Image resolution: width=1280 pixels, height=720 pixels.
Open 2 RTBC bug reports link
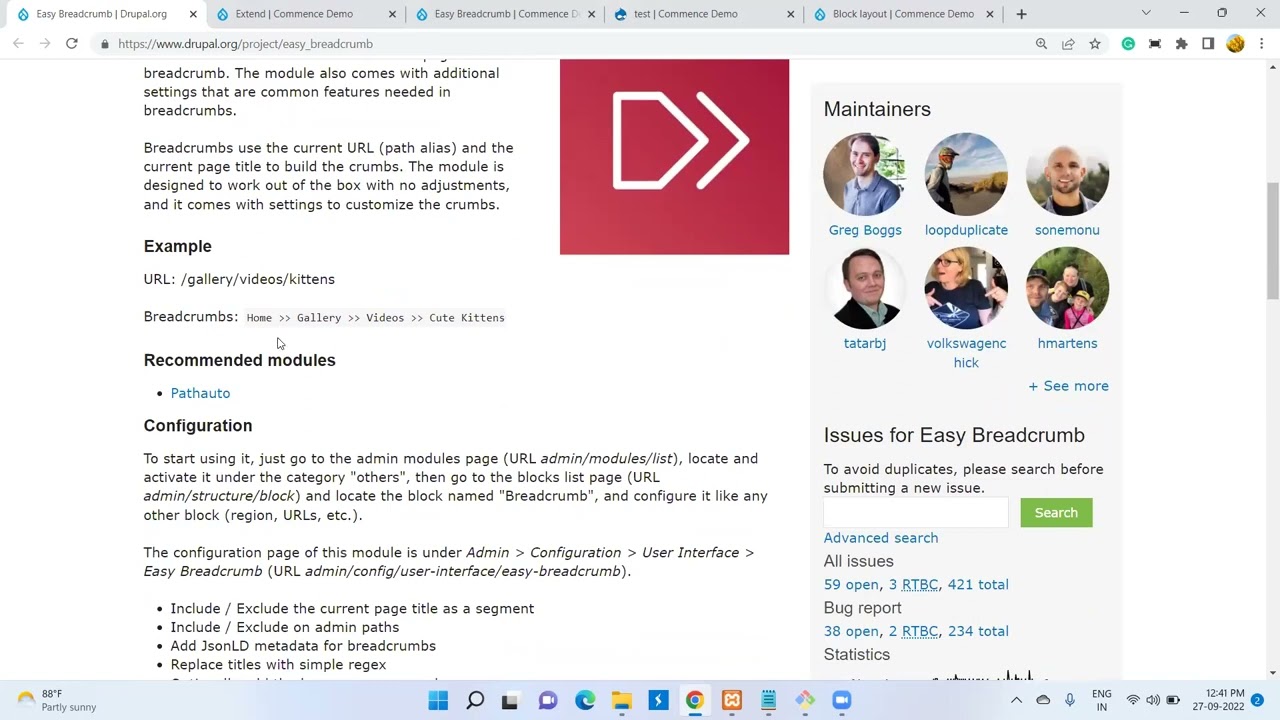913,631
